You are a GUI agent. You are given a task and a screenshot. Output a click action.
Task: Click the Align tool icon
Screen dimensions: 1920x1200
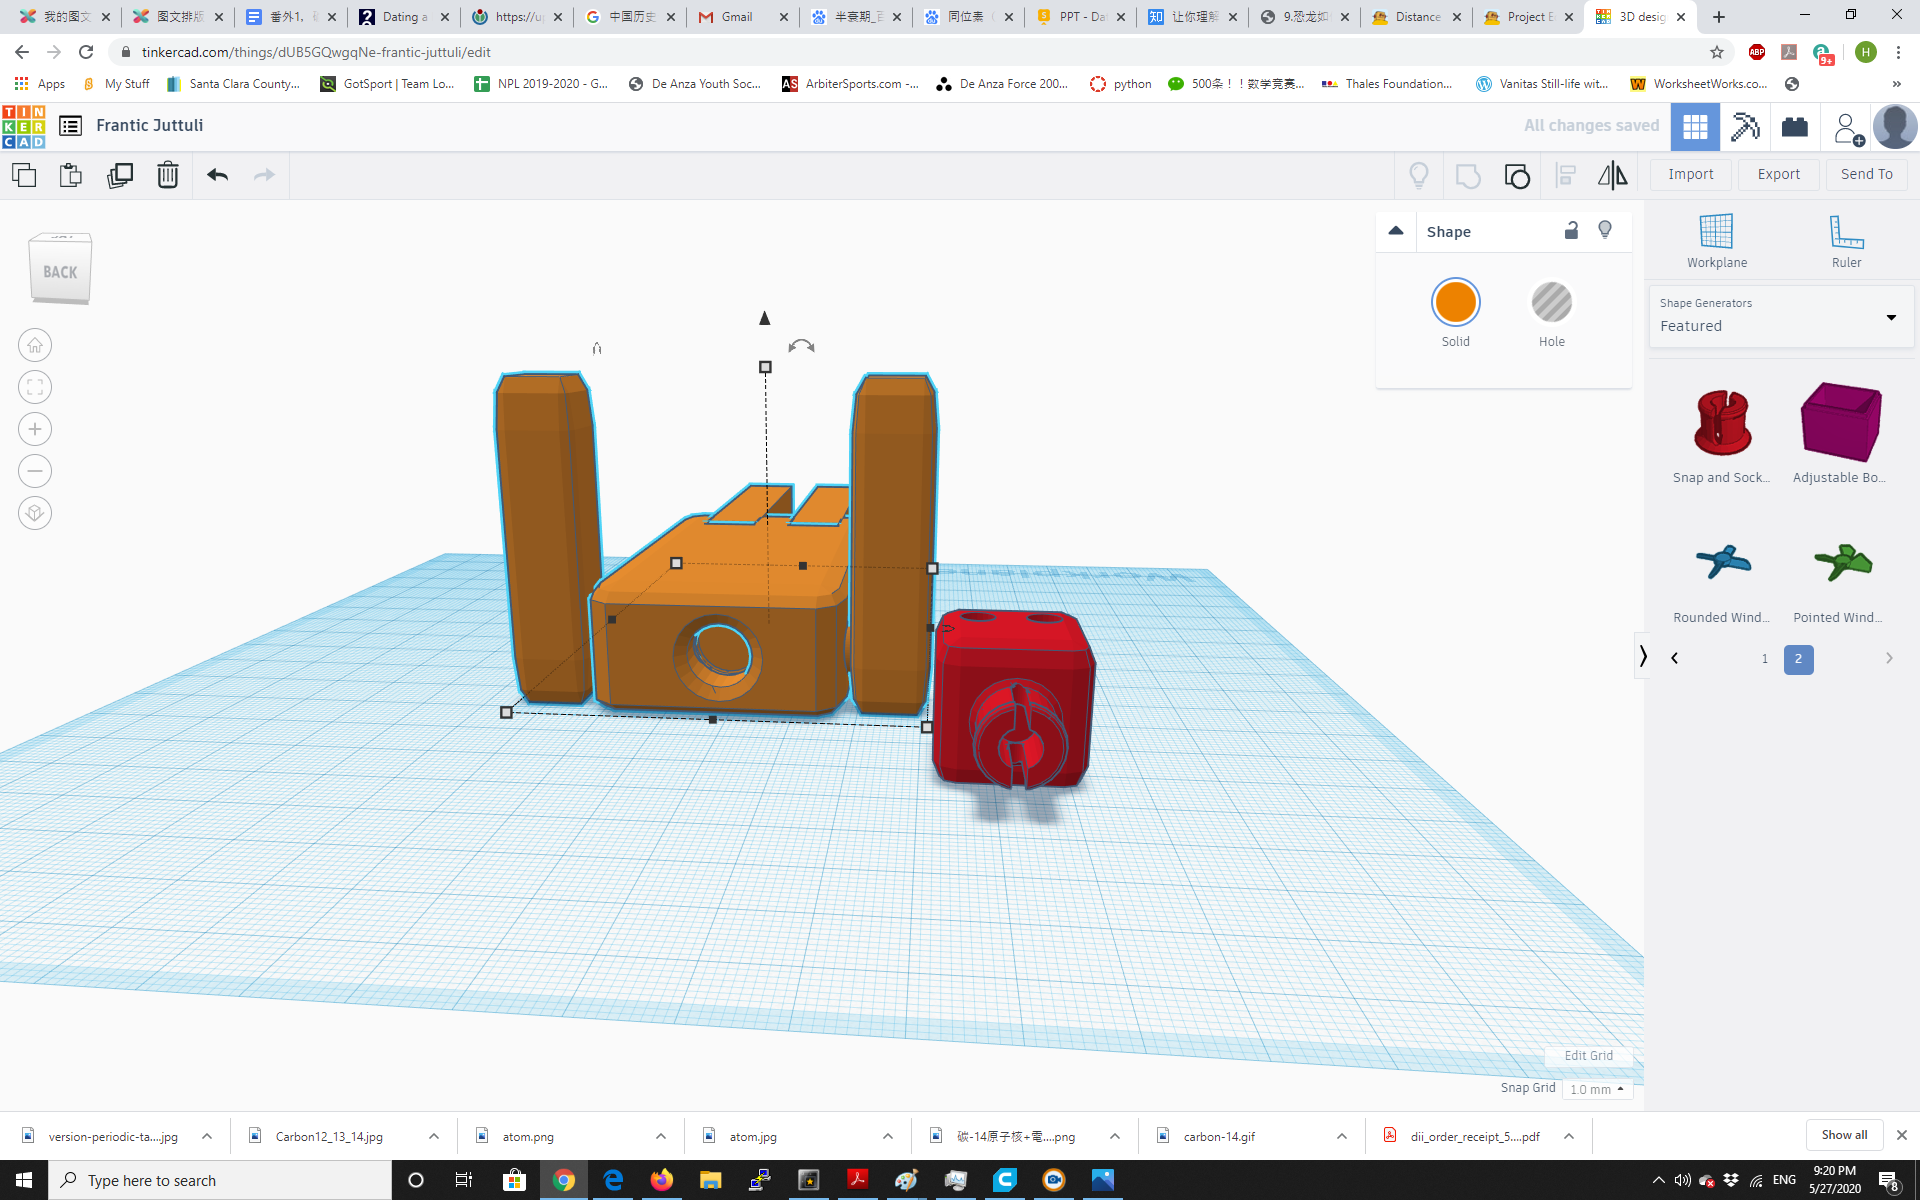coord(1566,176)
